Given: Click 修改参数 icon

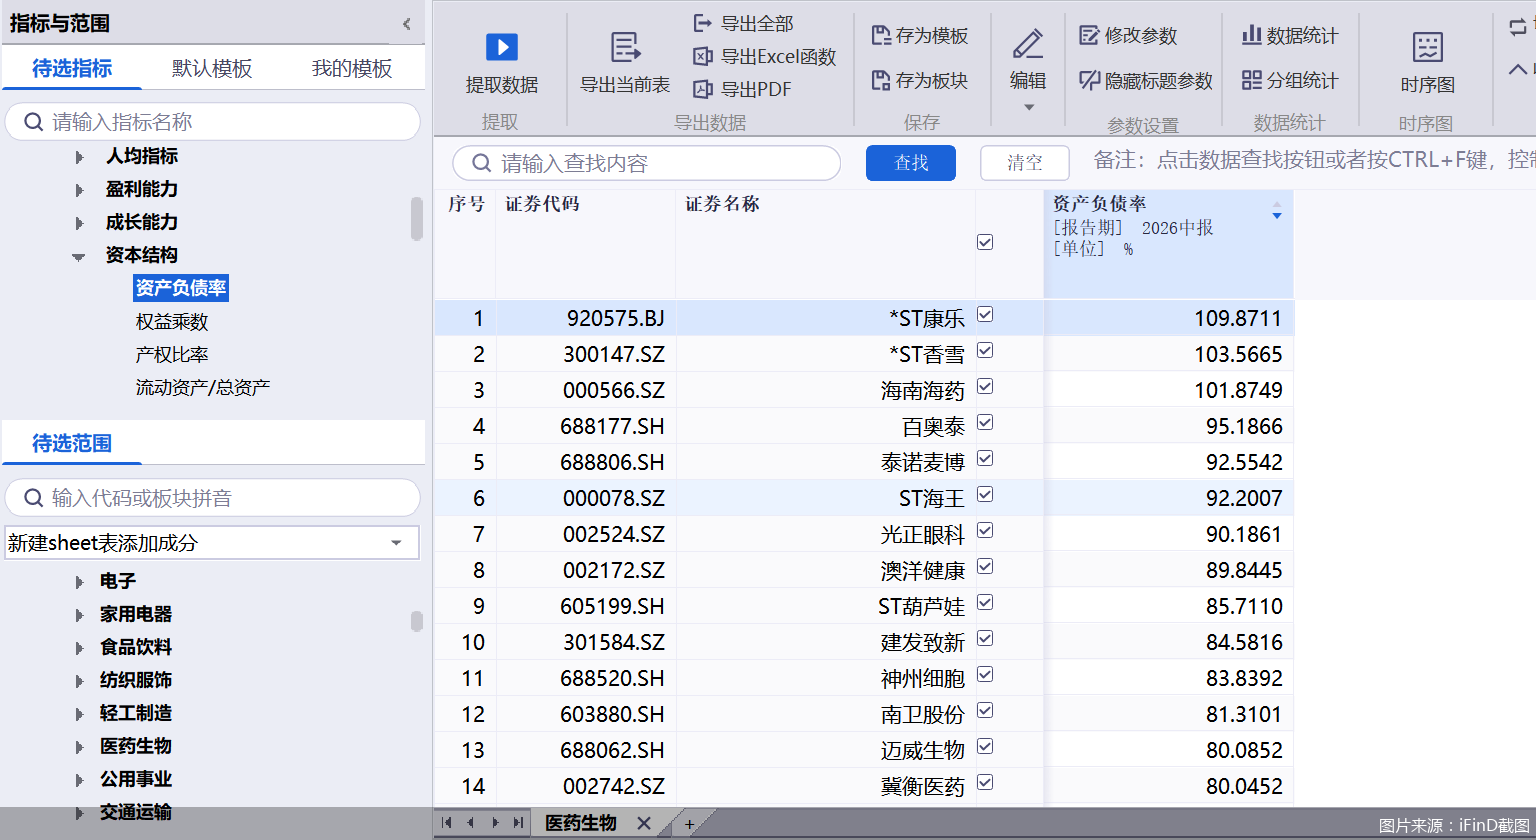Looking at the screenshot, I should coord(1089,36).
